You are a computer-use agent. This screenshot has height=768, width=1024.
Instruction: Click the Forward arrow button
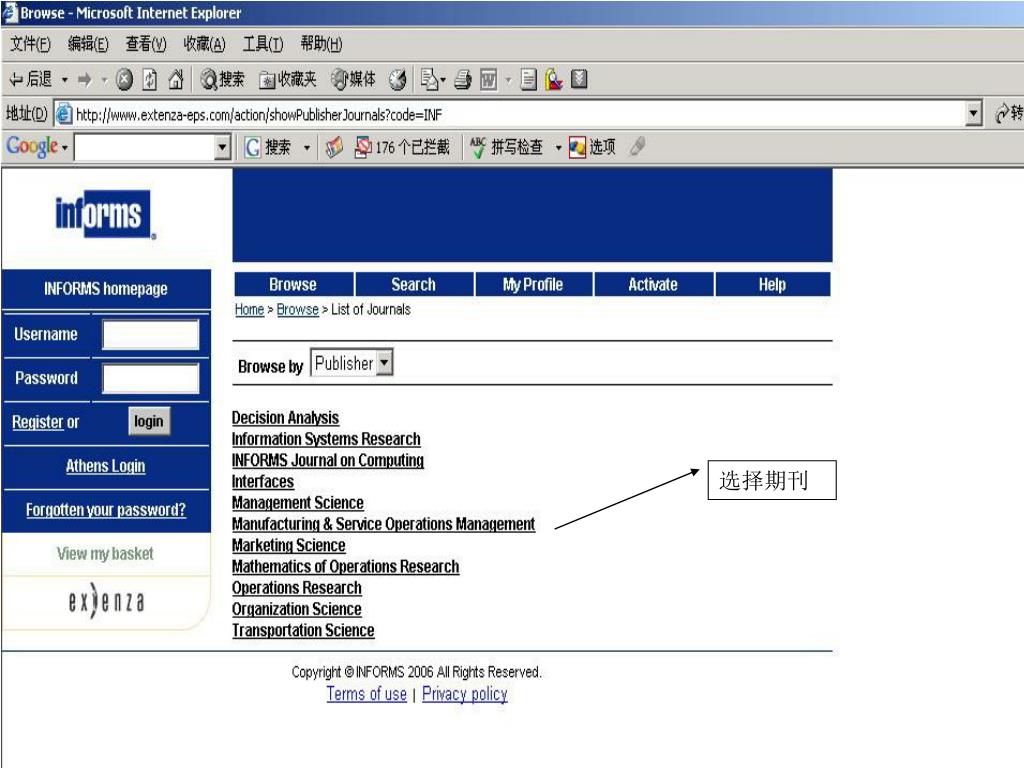(x=84, y=80)
